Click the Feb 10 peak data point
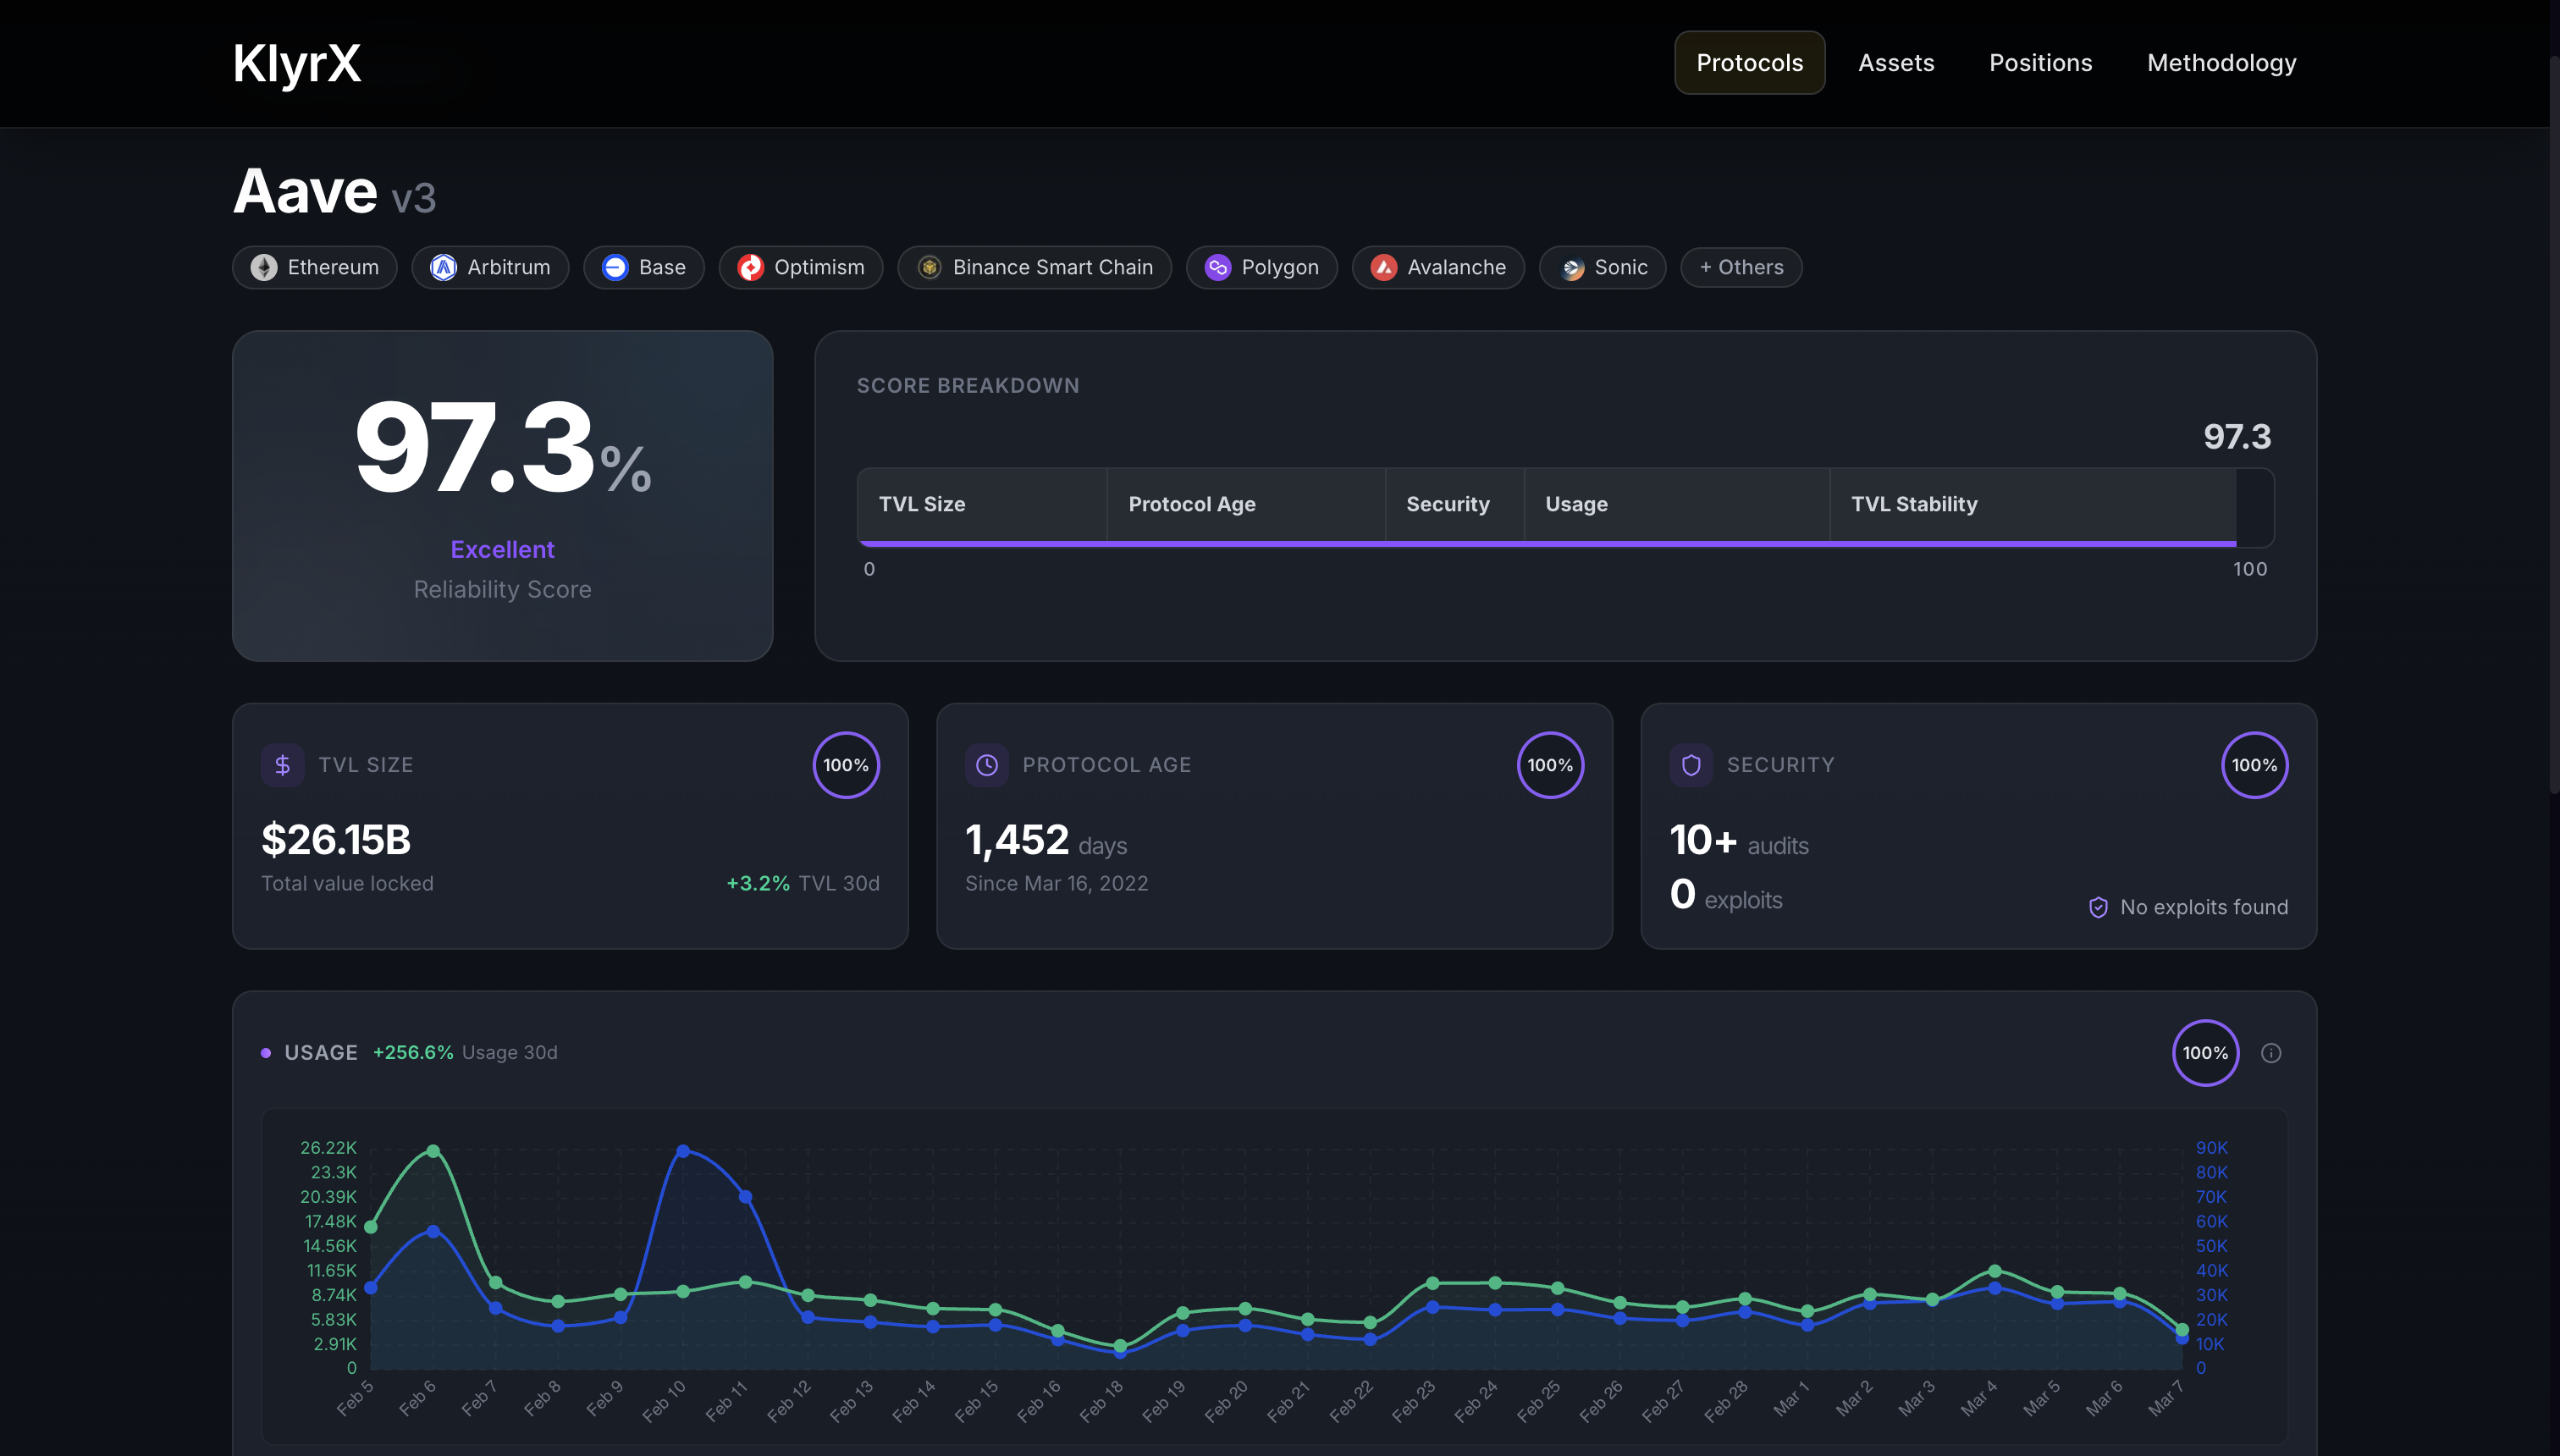 pyautogui.click(x=683, y=1151)
